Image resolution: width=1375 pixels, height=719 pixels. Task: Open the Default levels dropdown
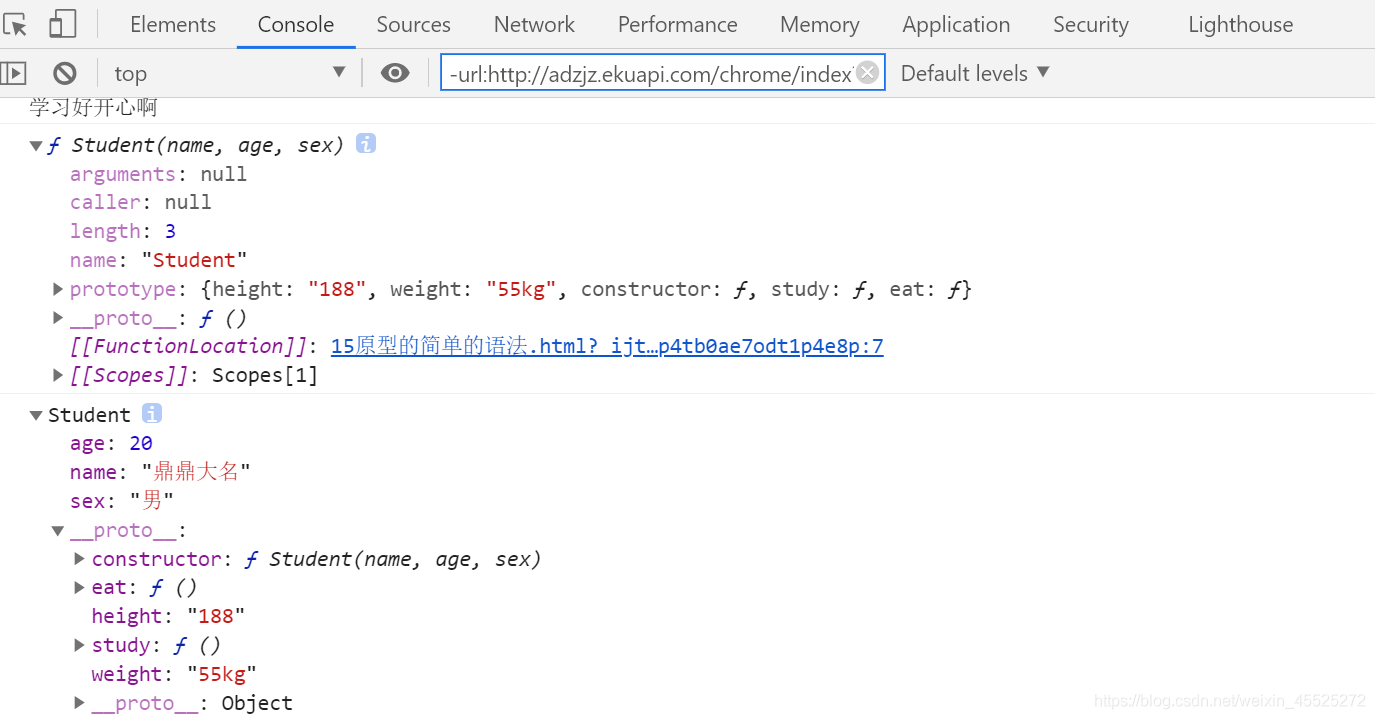(973, 72)
